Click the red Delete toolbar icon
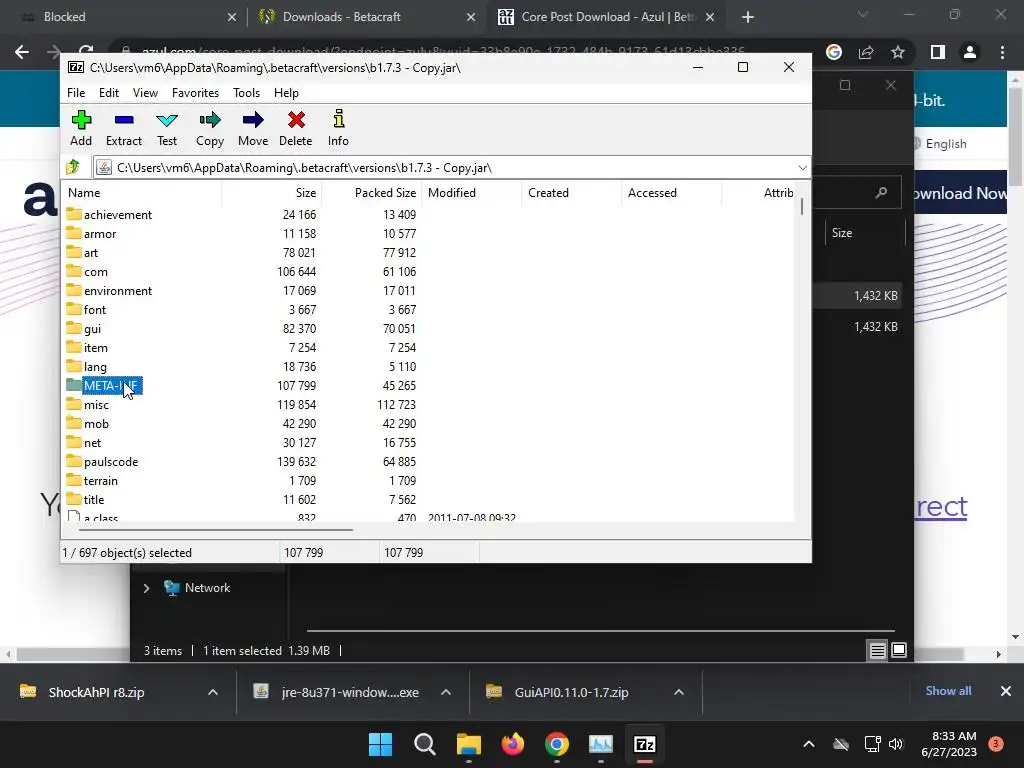This screenshot has width=1024, height=768. 296,120
